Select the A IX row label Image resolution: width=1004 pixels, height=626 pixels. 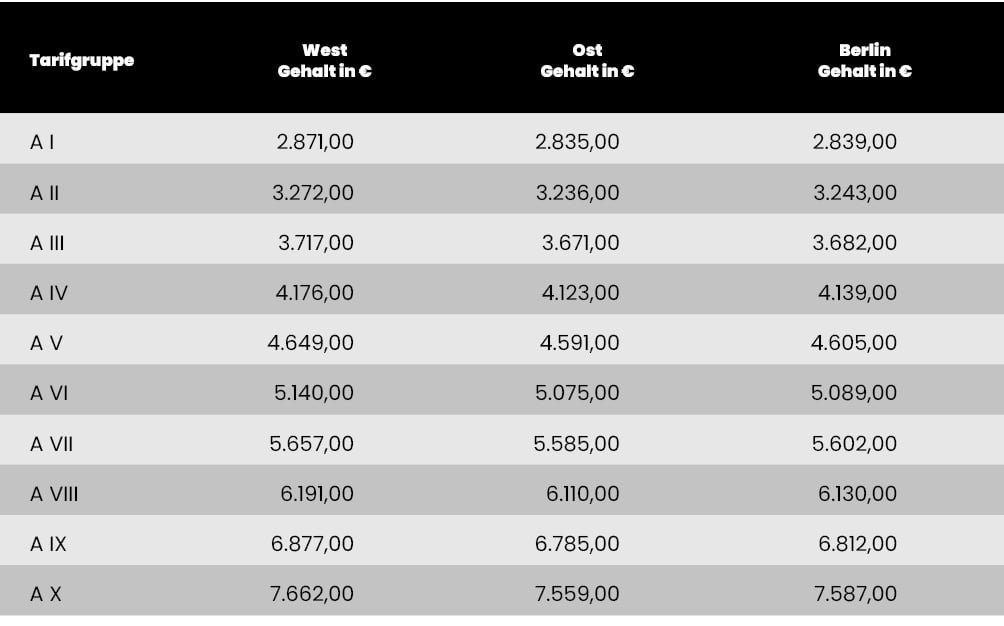[49, 544]
